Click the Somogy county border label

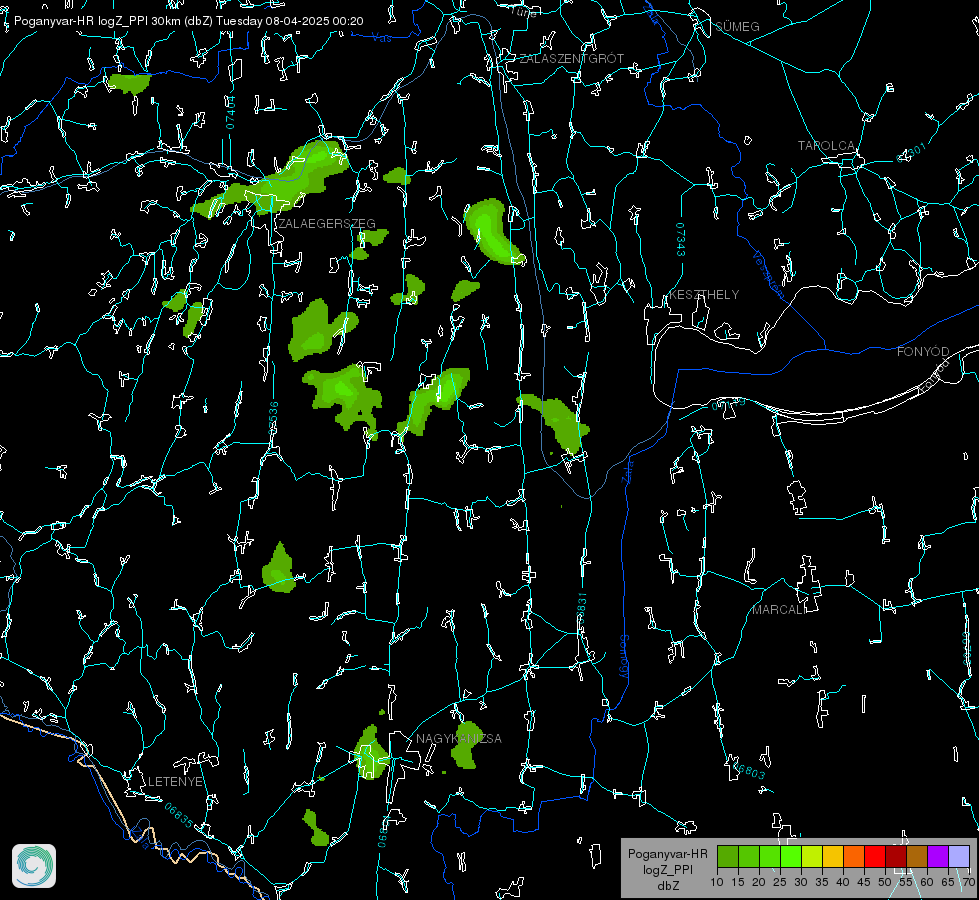tap(624, 657)
